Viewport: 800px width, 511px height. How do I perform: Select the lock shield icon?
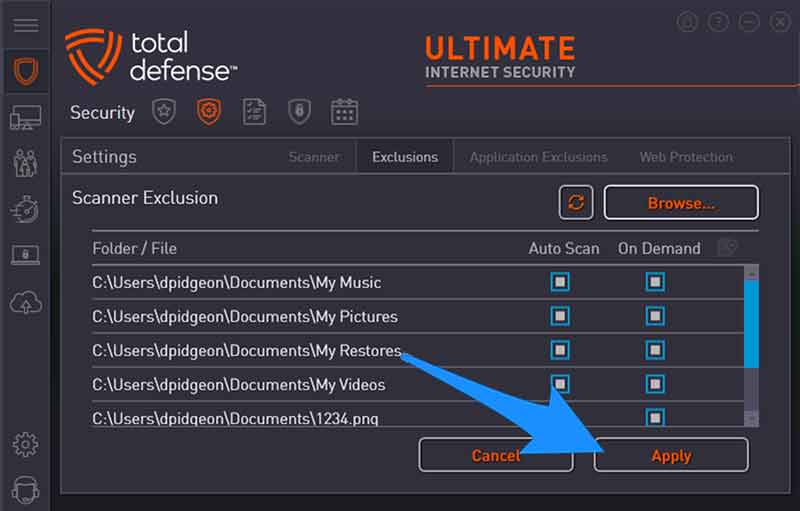click(299, 111)
